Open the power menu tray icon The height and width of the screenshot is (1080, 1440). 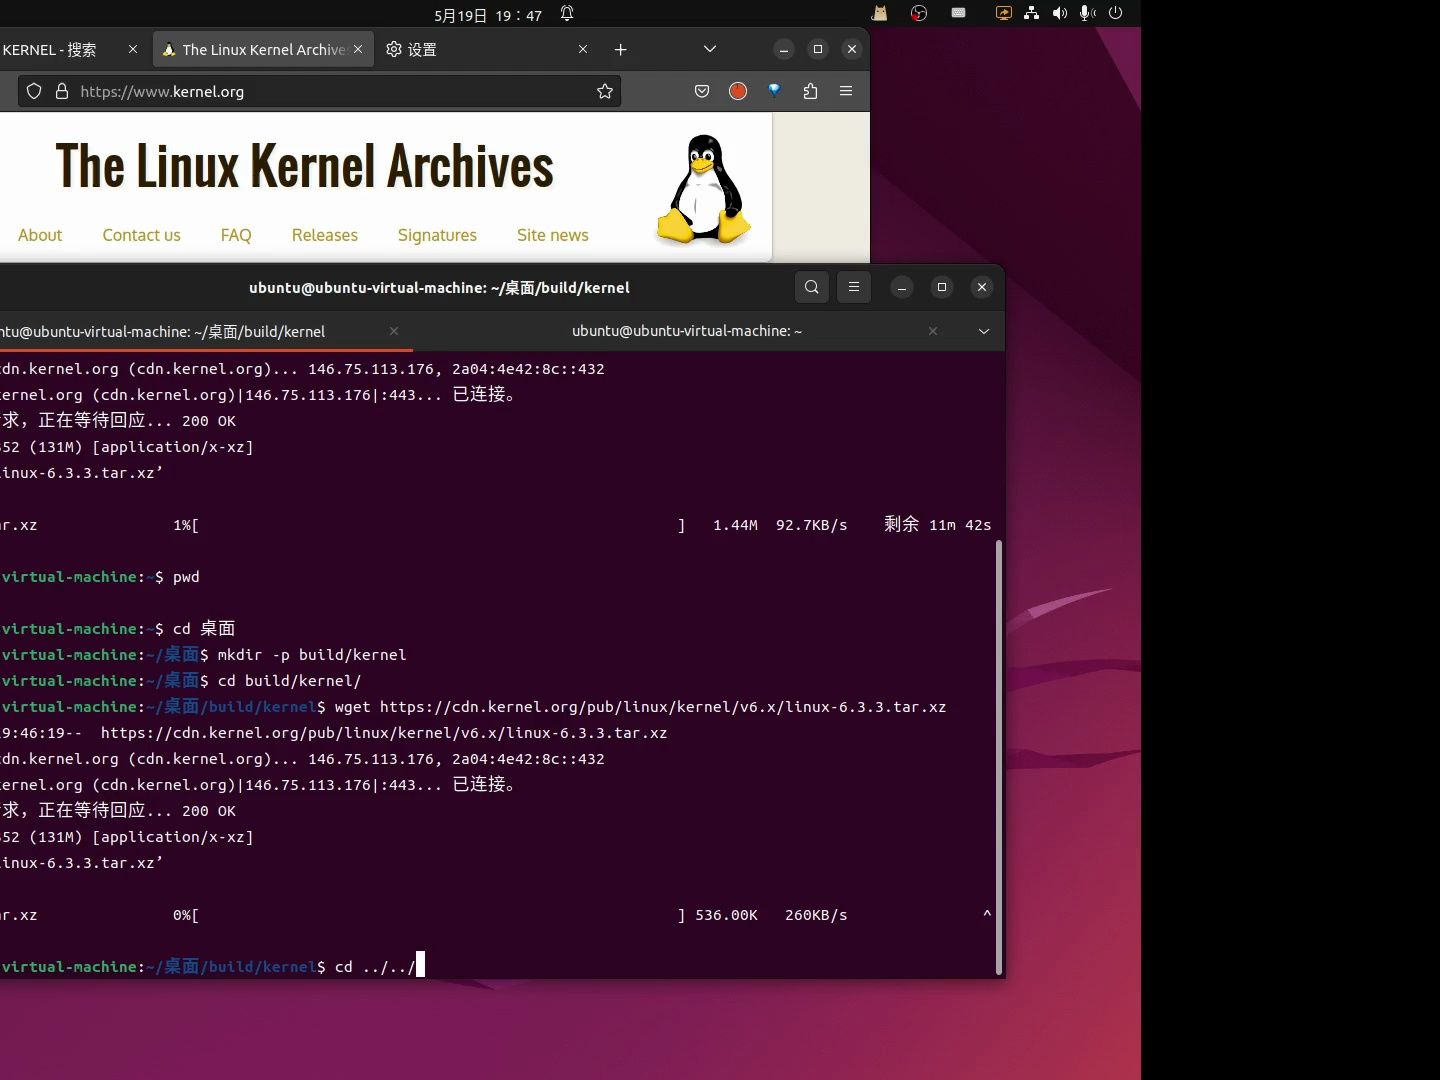point(1116,13)
